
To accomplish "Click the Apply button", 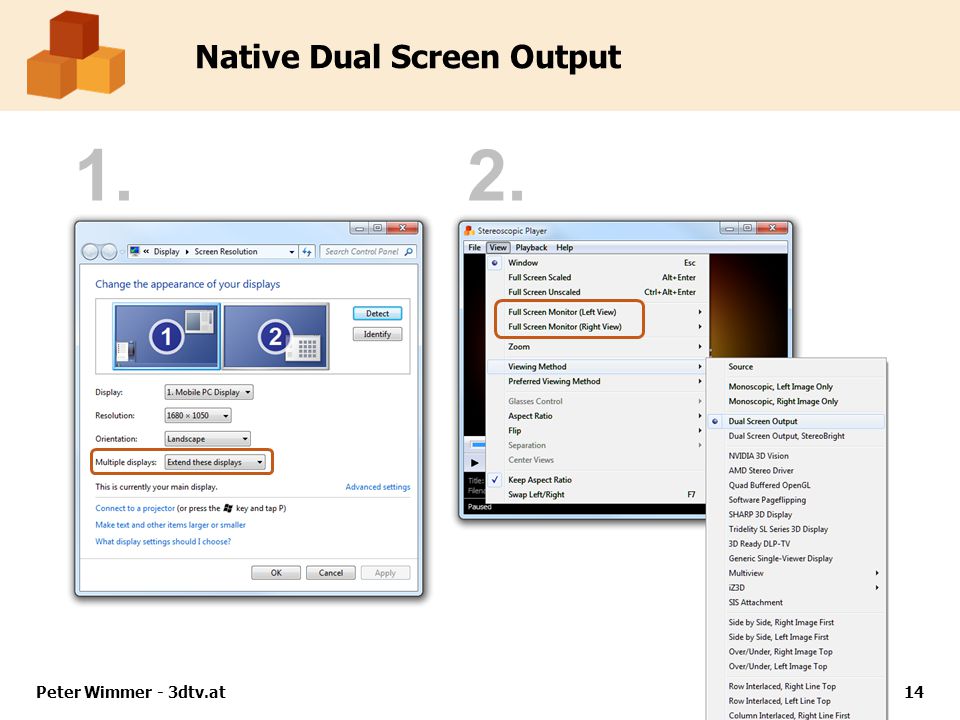I will [385, 573].
